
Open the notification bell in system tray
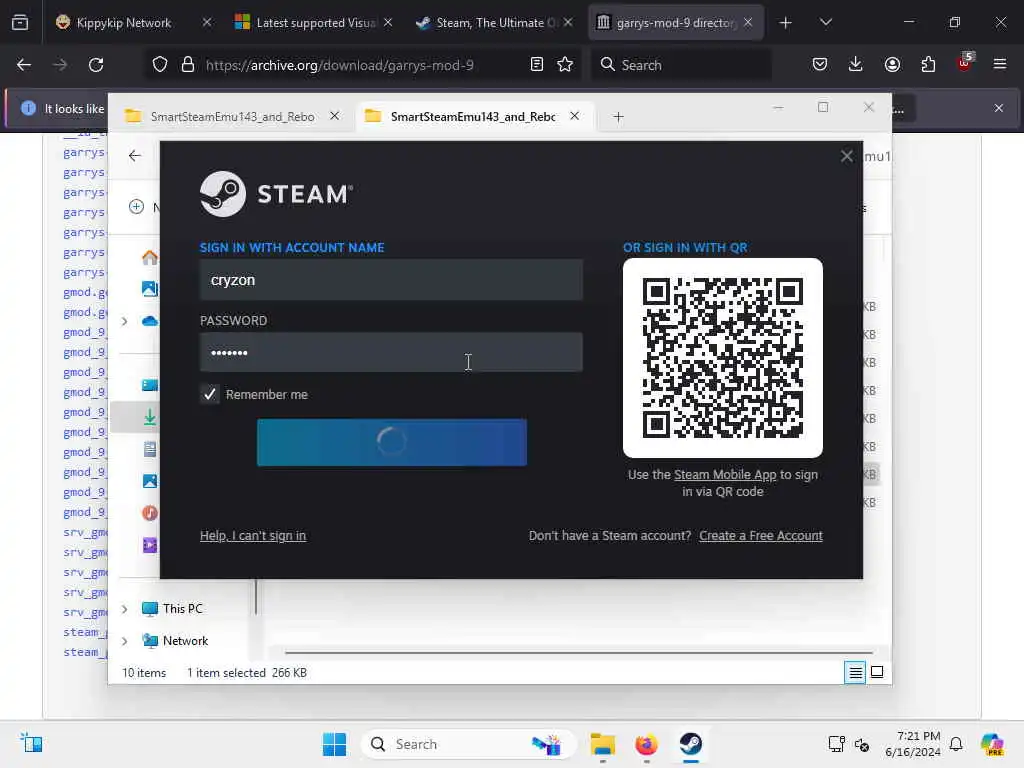click(x=956, y=744)
